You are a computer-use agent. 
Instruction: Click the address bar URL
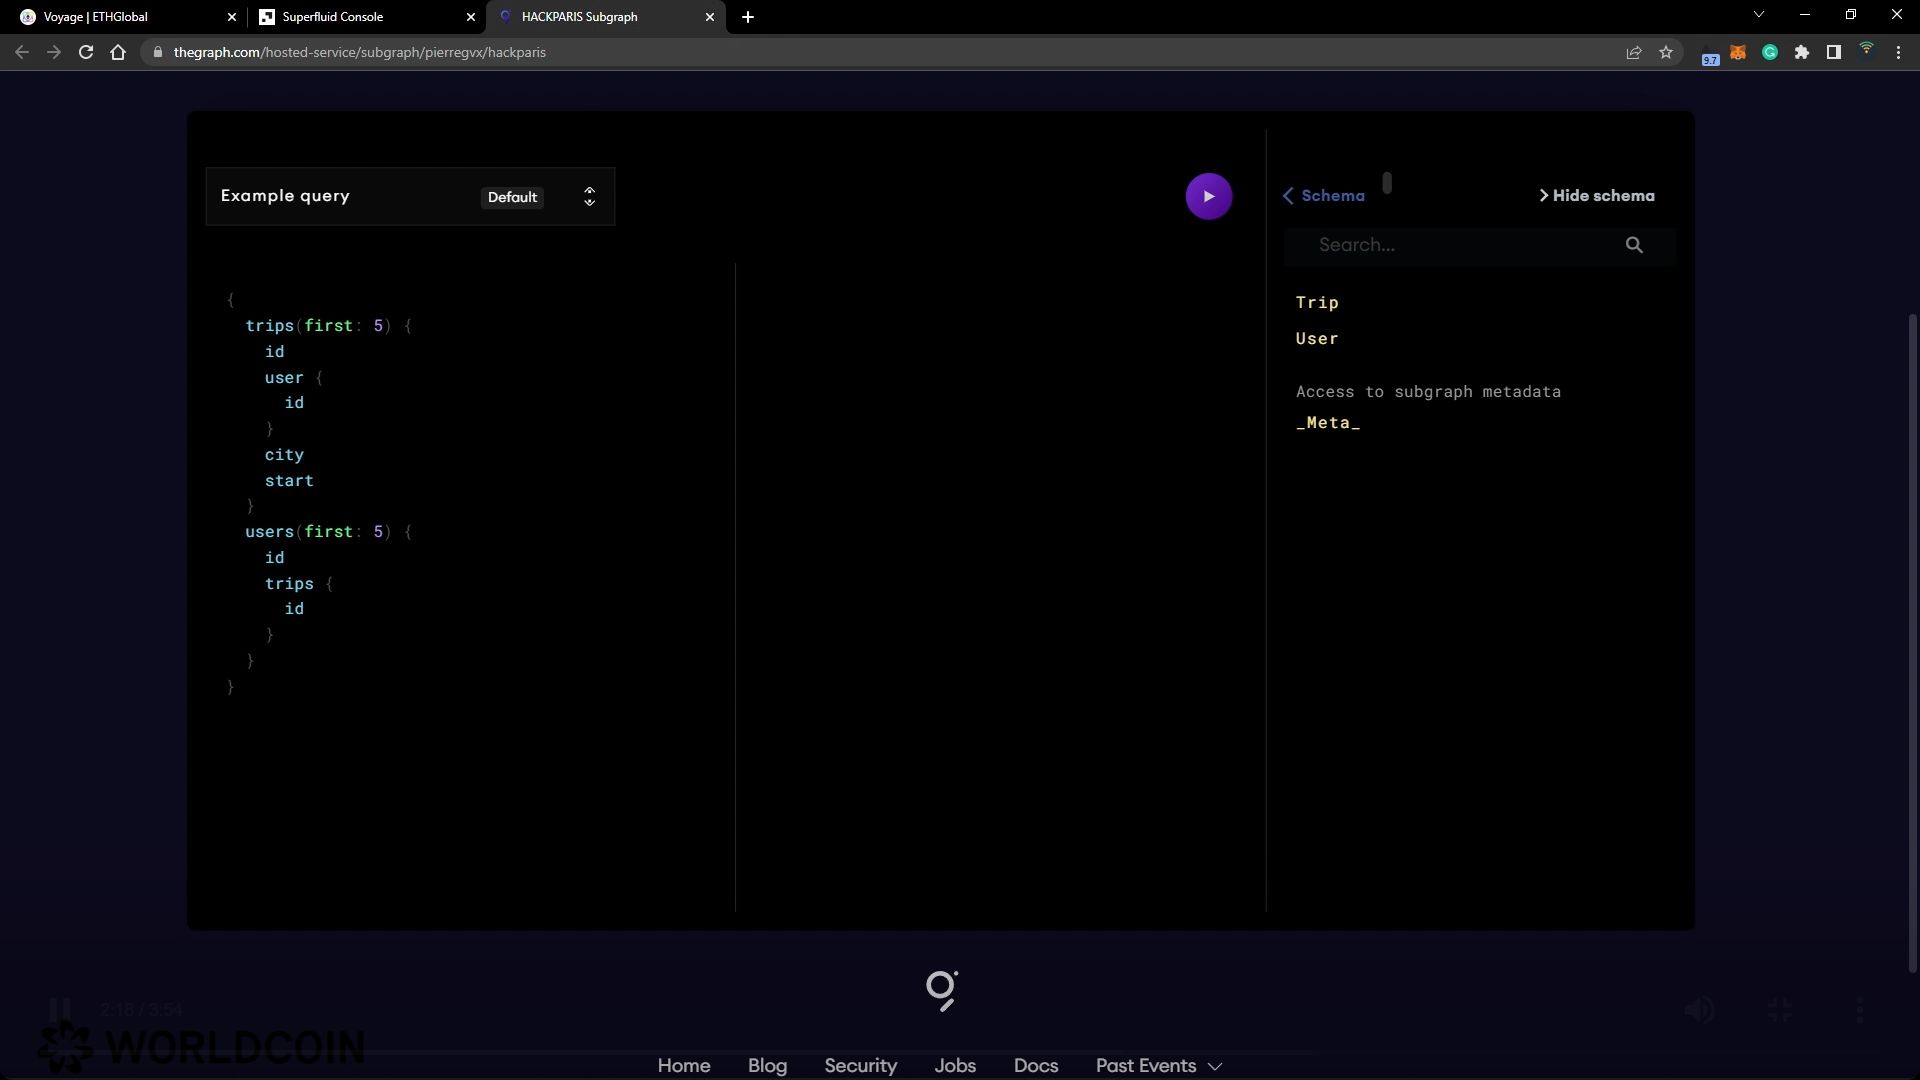click(x=360, y=52)
